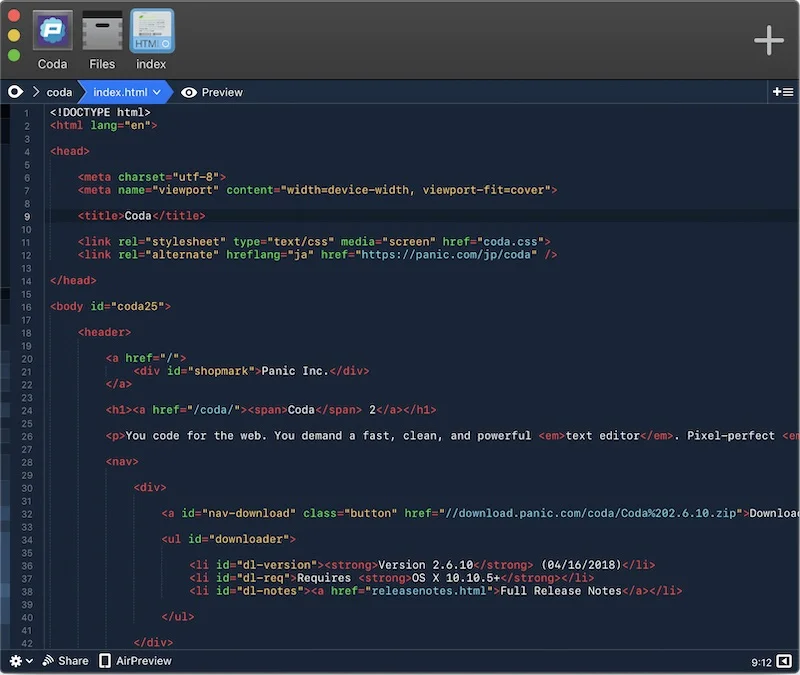The width and height of the screenshot is (800, 675).
Task: Switch to the Files tab
Action: 102,40
